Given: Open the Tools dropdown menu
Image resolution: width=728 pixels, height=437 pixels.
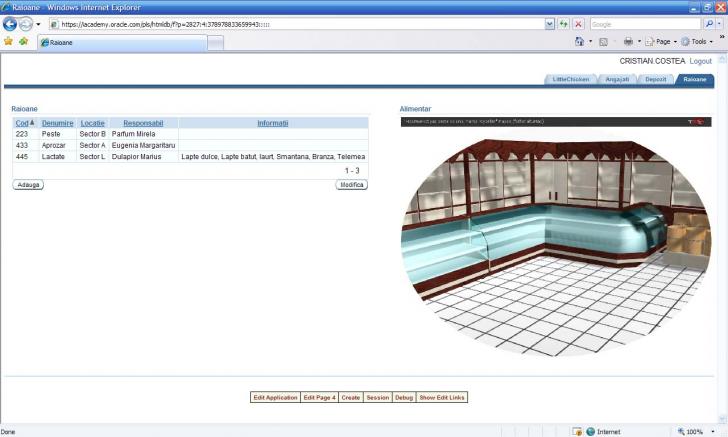Looking at the screenshot, I should 697,42.
